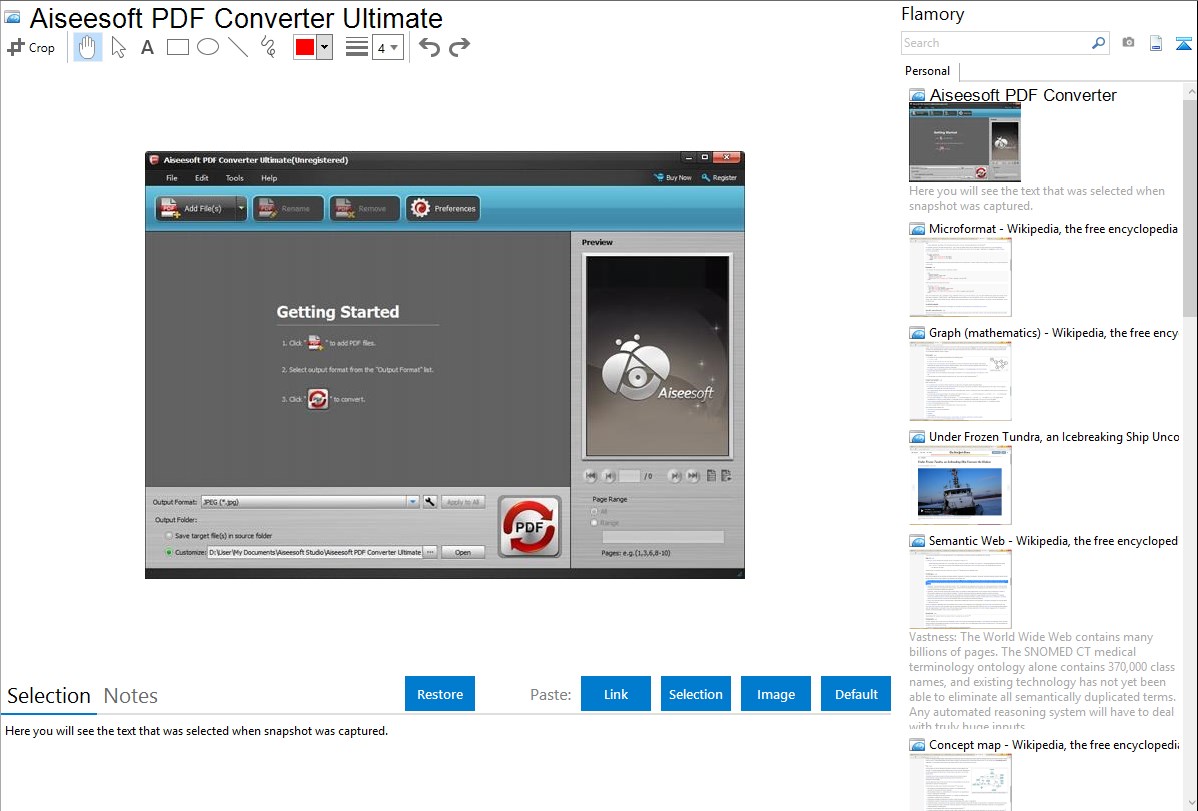Open Preferences in Aiseesoft toolbar

pyautogui.click(x=443, y=208)
